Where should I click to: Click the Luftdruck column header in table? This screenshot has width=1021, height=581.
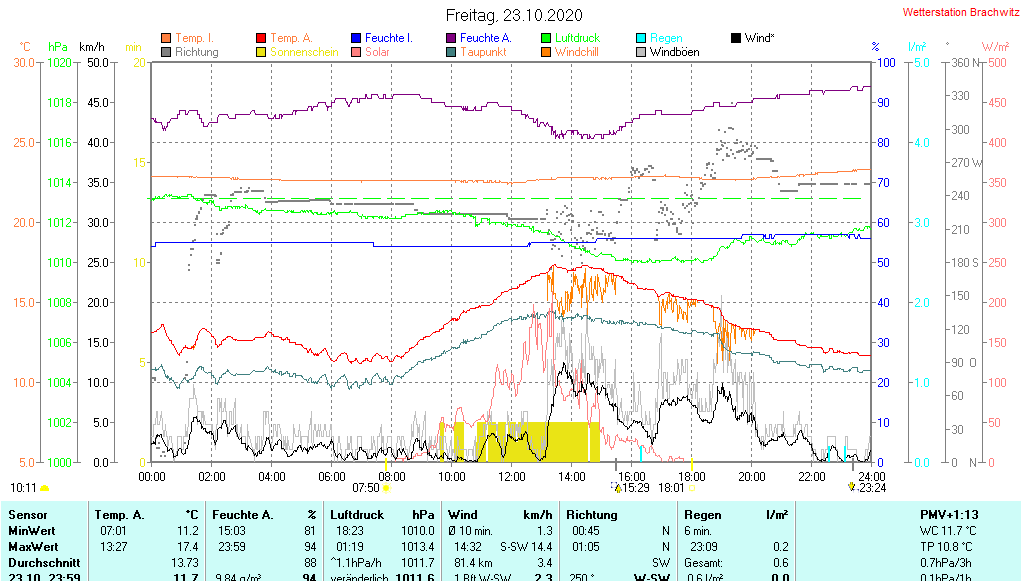[x=358, y=515]
